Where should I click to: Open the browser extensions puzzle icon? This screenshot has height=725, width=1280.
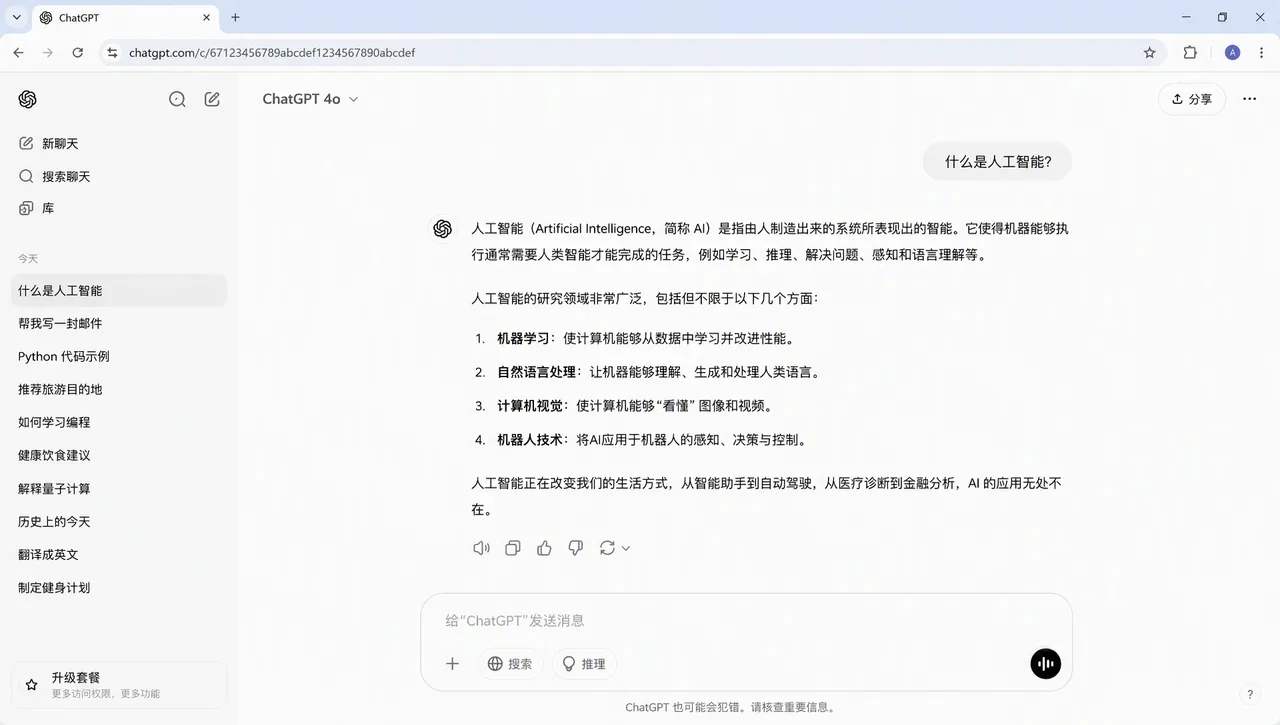pyautogui.click(x=1190, y=53)
